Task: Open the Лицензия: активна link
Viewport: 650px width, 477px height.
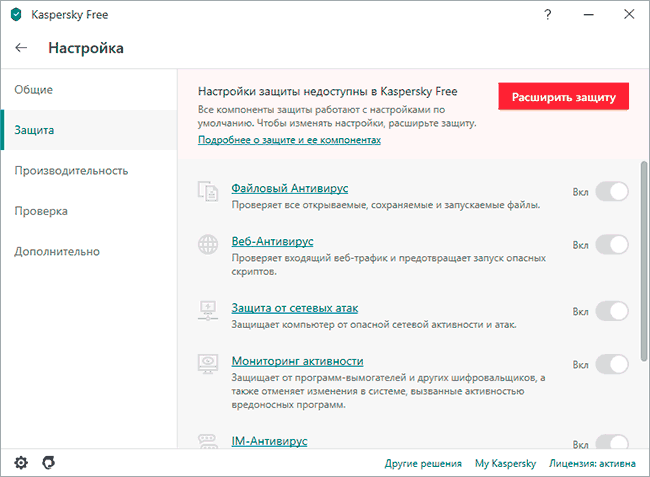Action: coord(592,463)
